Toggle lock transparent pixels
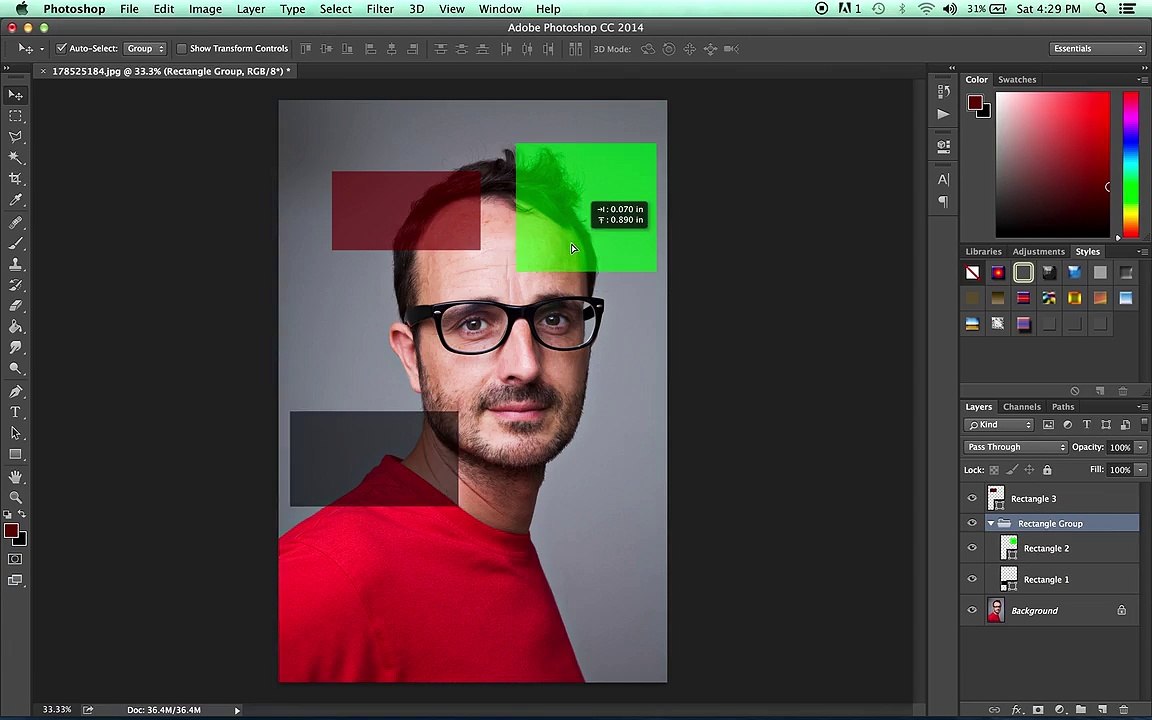Viewport: 1152px width, 720px height. point(994,470)
